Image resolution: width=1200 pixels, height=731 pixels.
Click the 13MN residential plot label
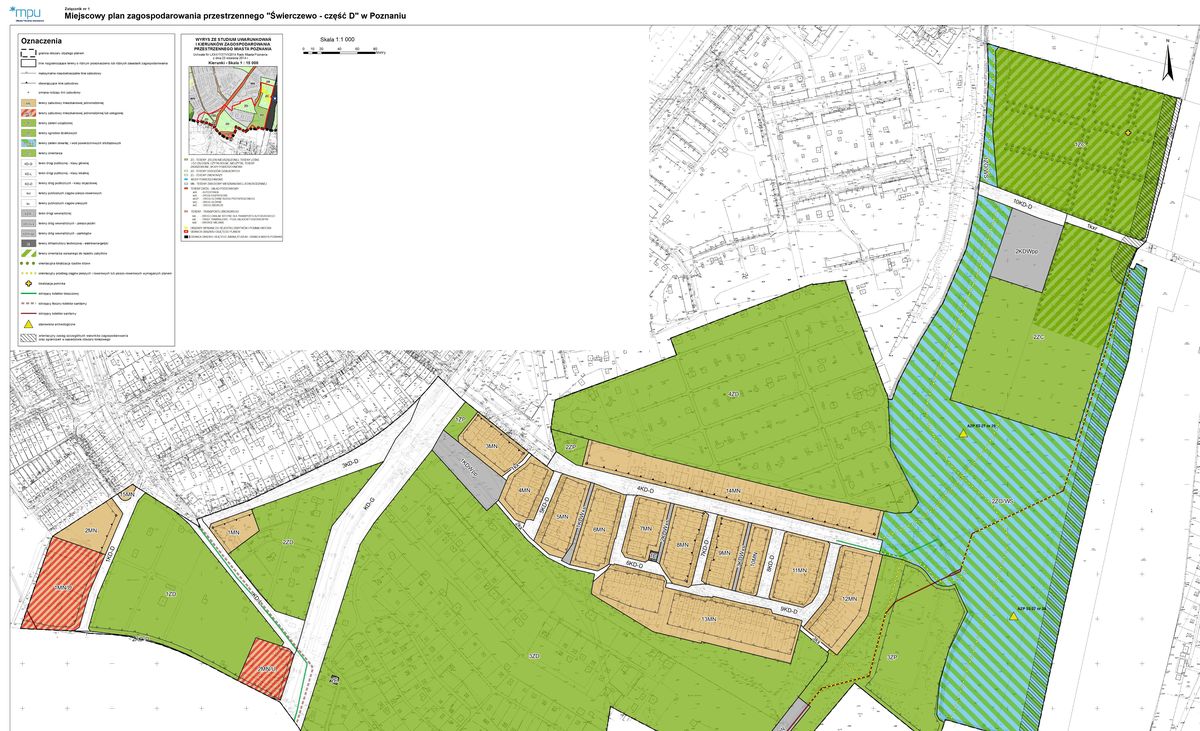pyautogui.click(x=708, y=620)
